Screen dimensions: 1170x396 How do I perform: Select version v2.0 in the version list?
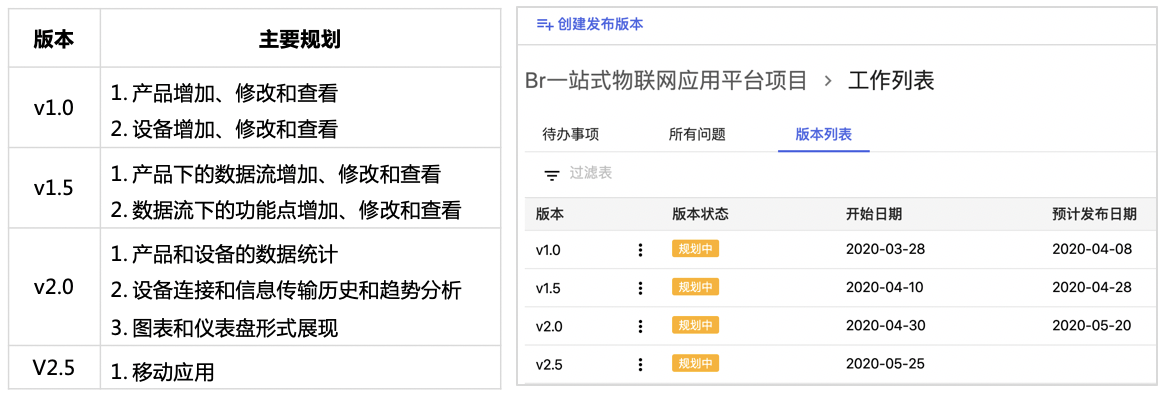click(x=548, y=326)
